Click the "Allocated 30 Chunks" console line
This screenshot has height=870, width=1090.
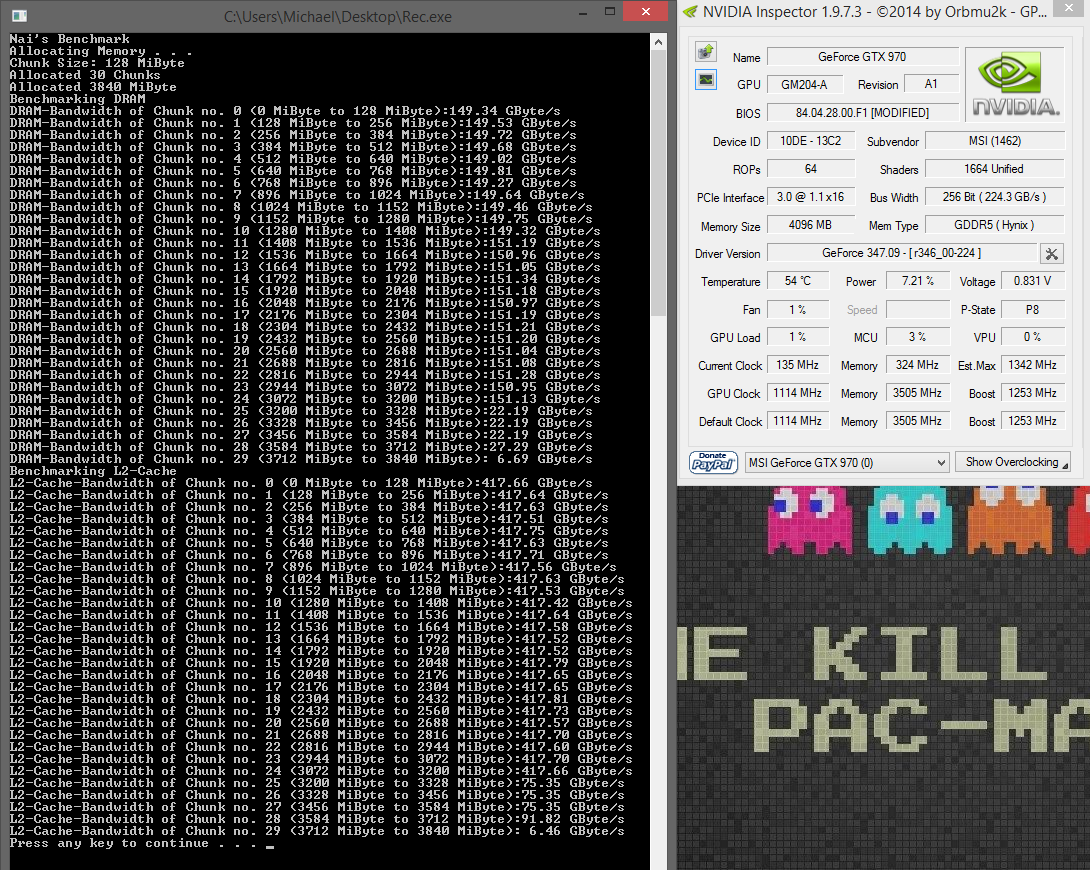coord(85,75)
